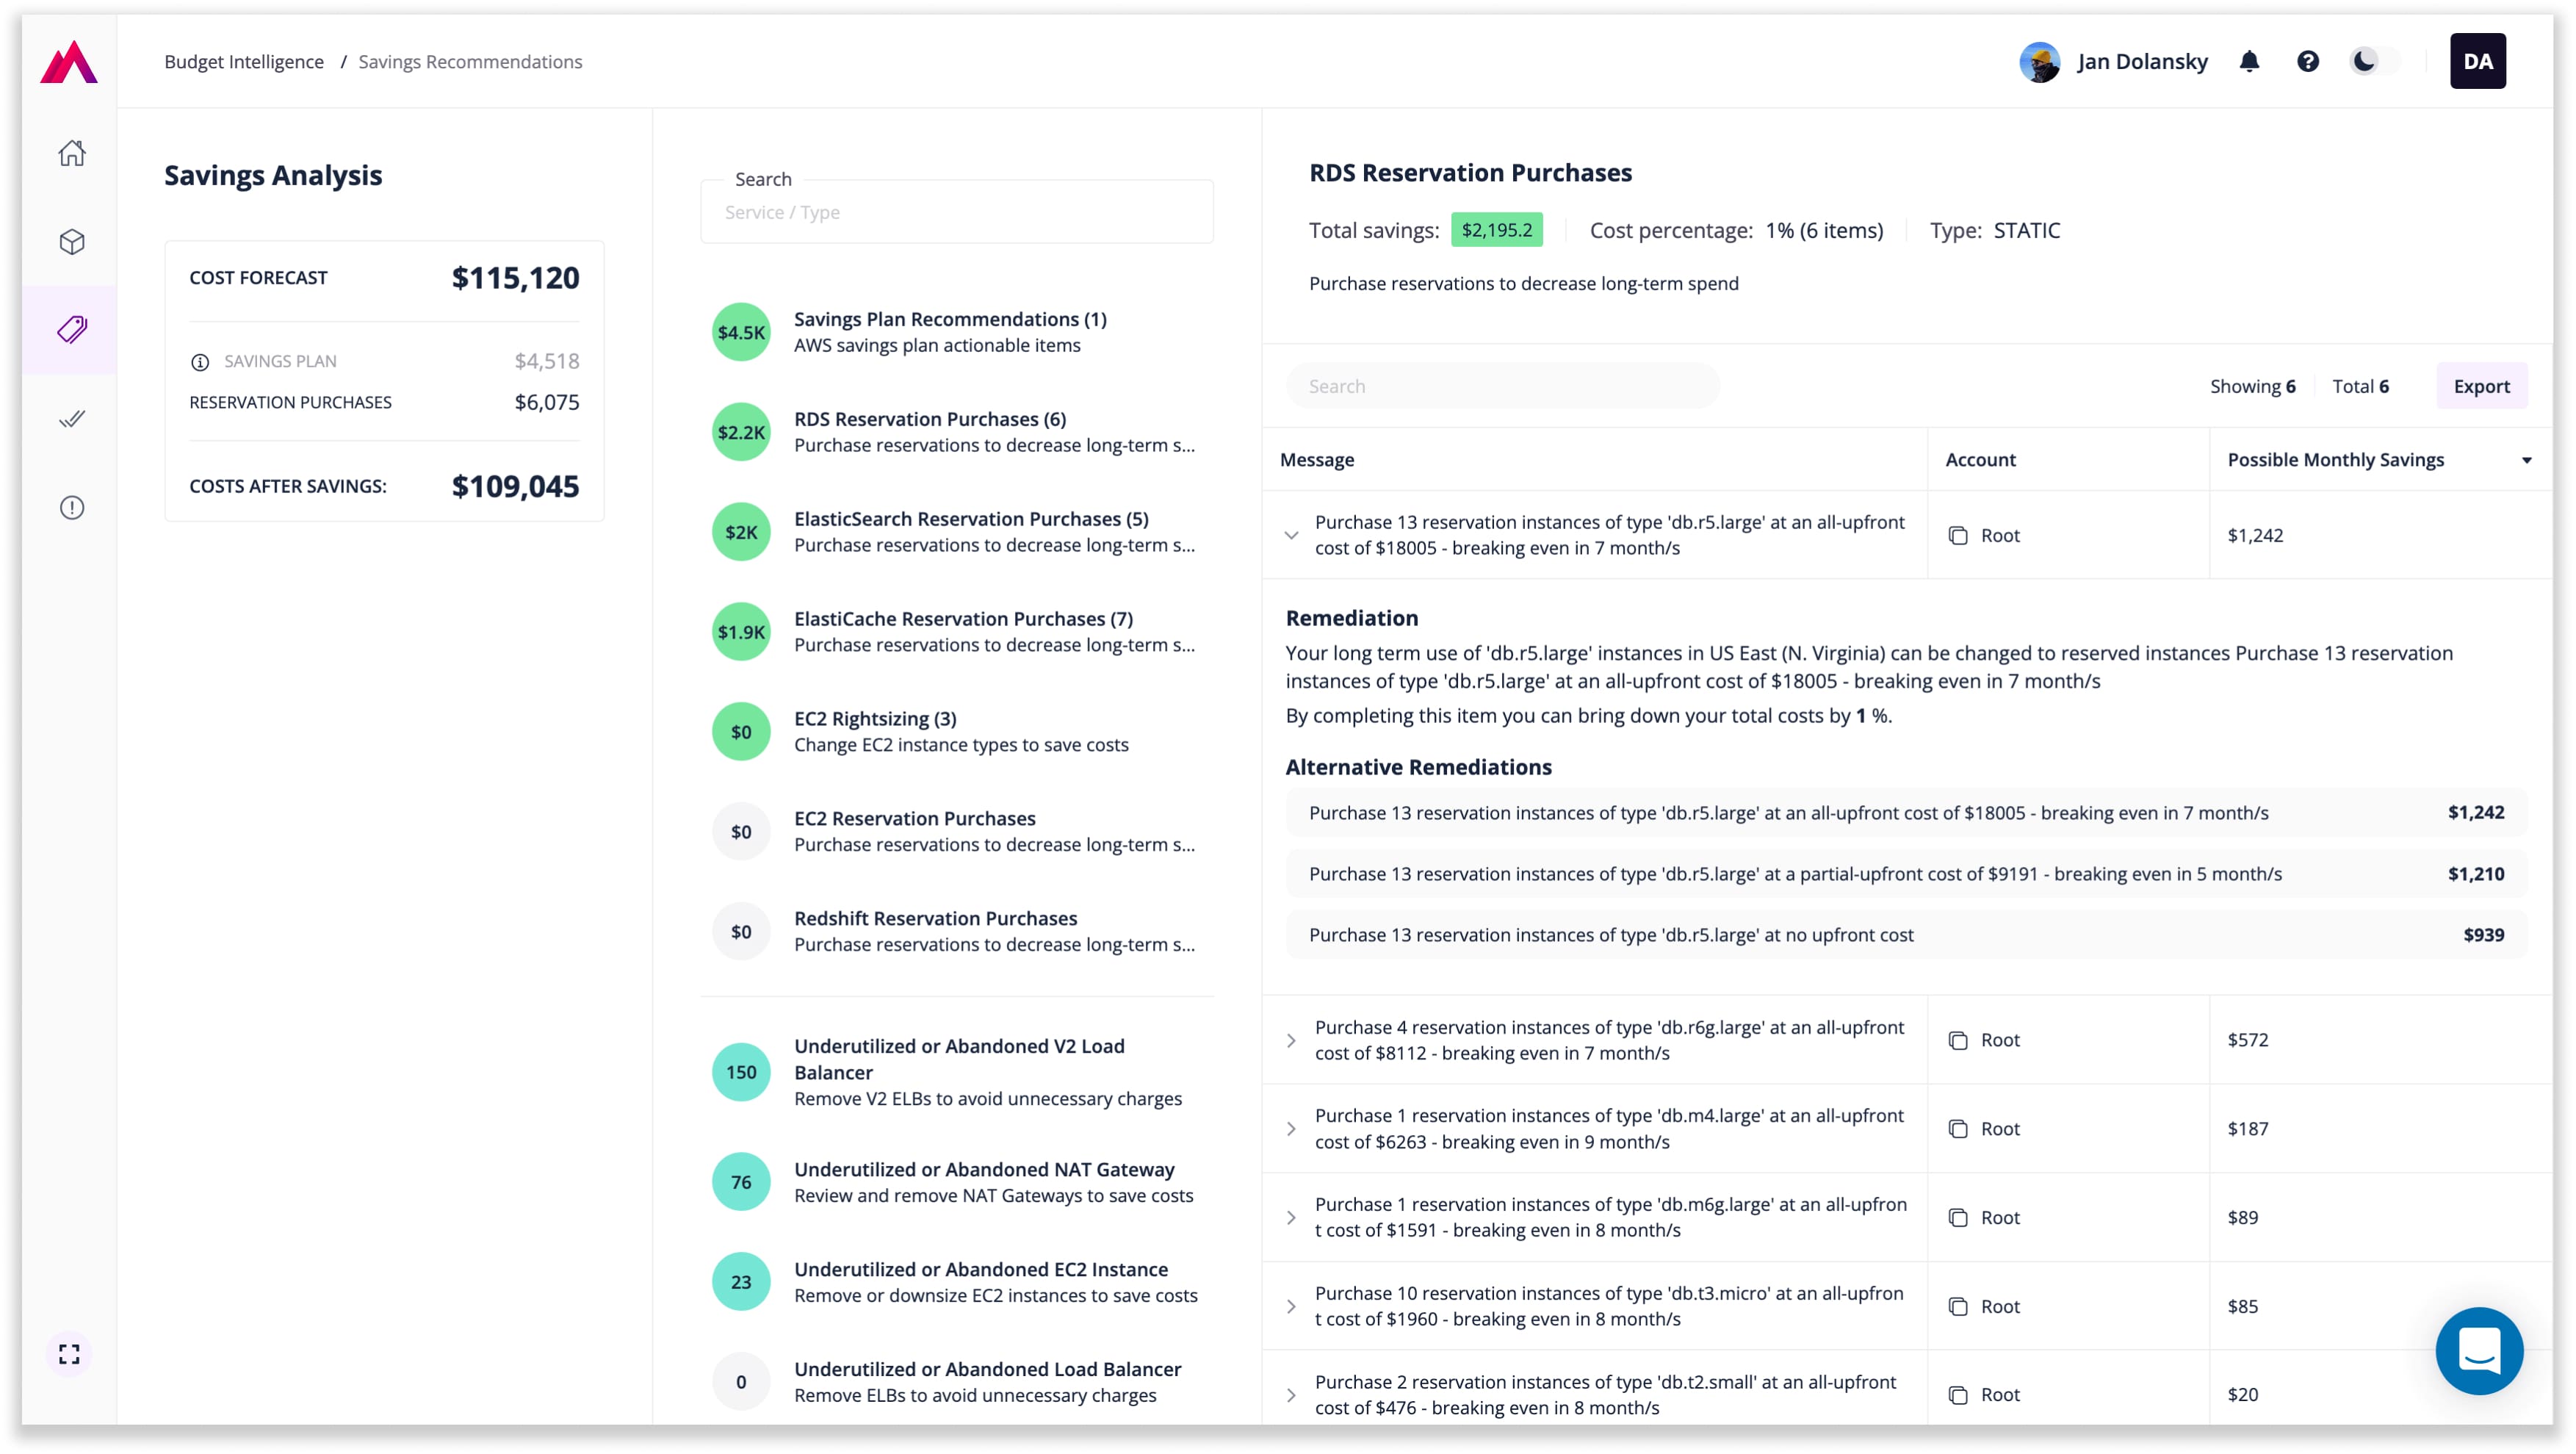Copy account icon in db.m4.large row
The image size is (2576, 1454).
click(1957, 1129)
